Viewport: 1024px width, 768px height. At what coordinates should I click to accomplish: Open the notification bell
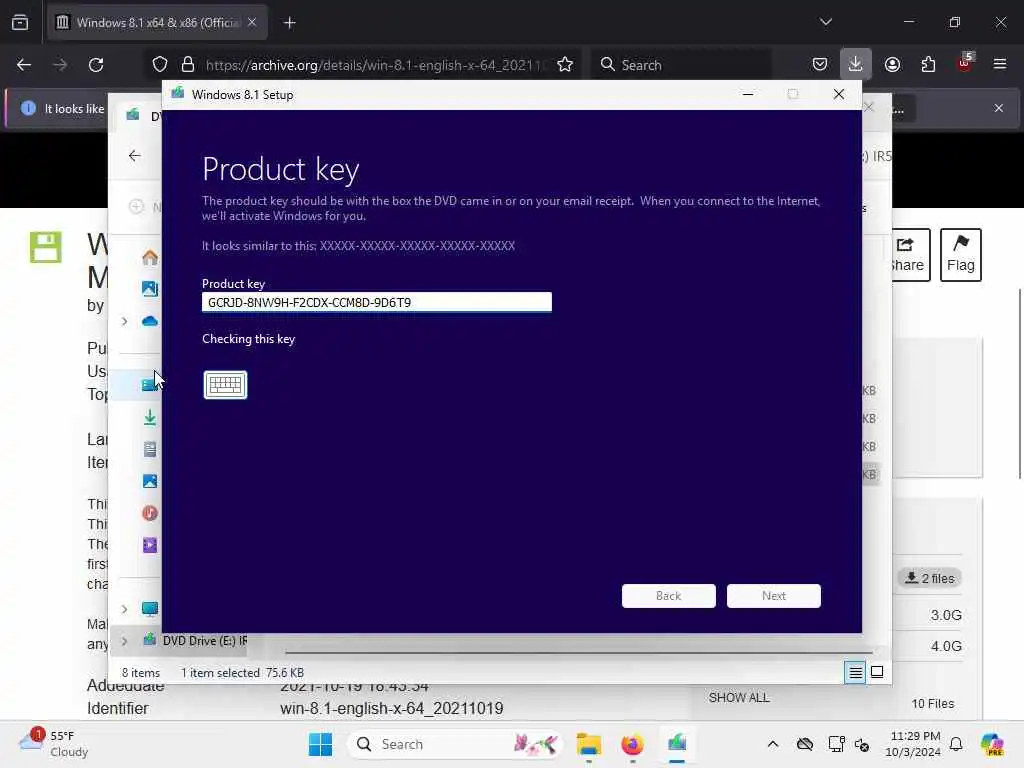point(956,744)
